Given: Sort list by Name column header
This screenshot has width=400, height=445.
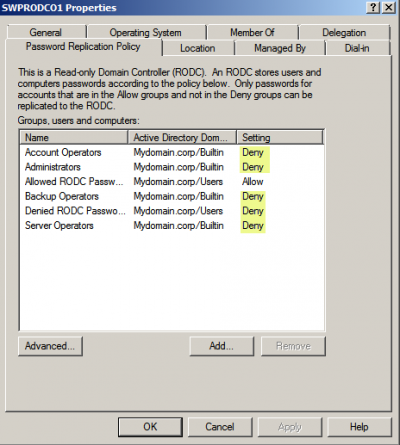Looking at the screenshot, I should (74, 137).
